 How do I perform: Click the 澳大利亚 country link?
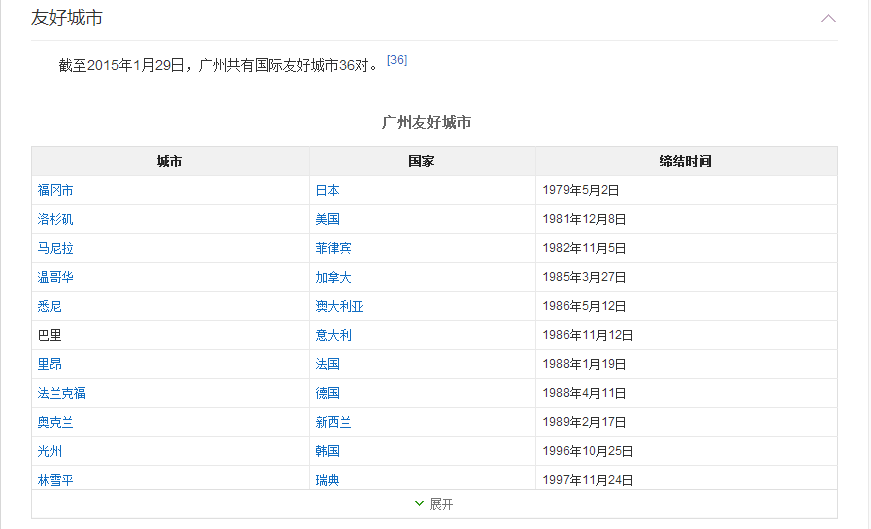coord(339,306)
